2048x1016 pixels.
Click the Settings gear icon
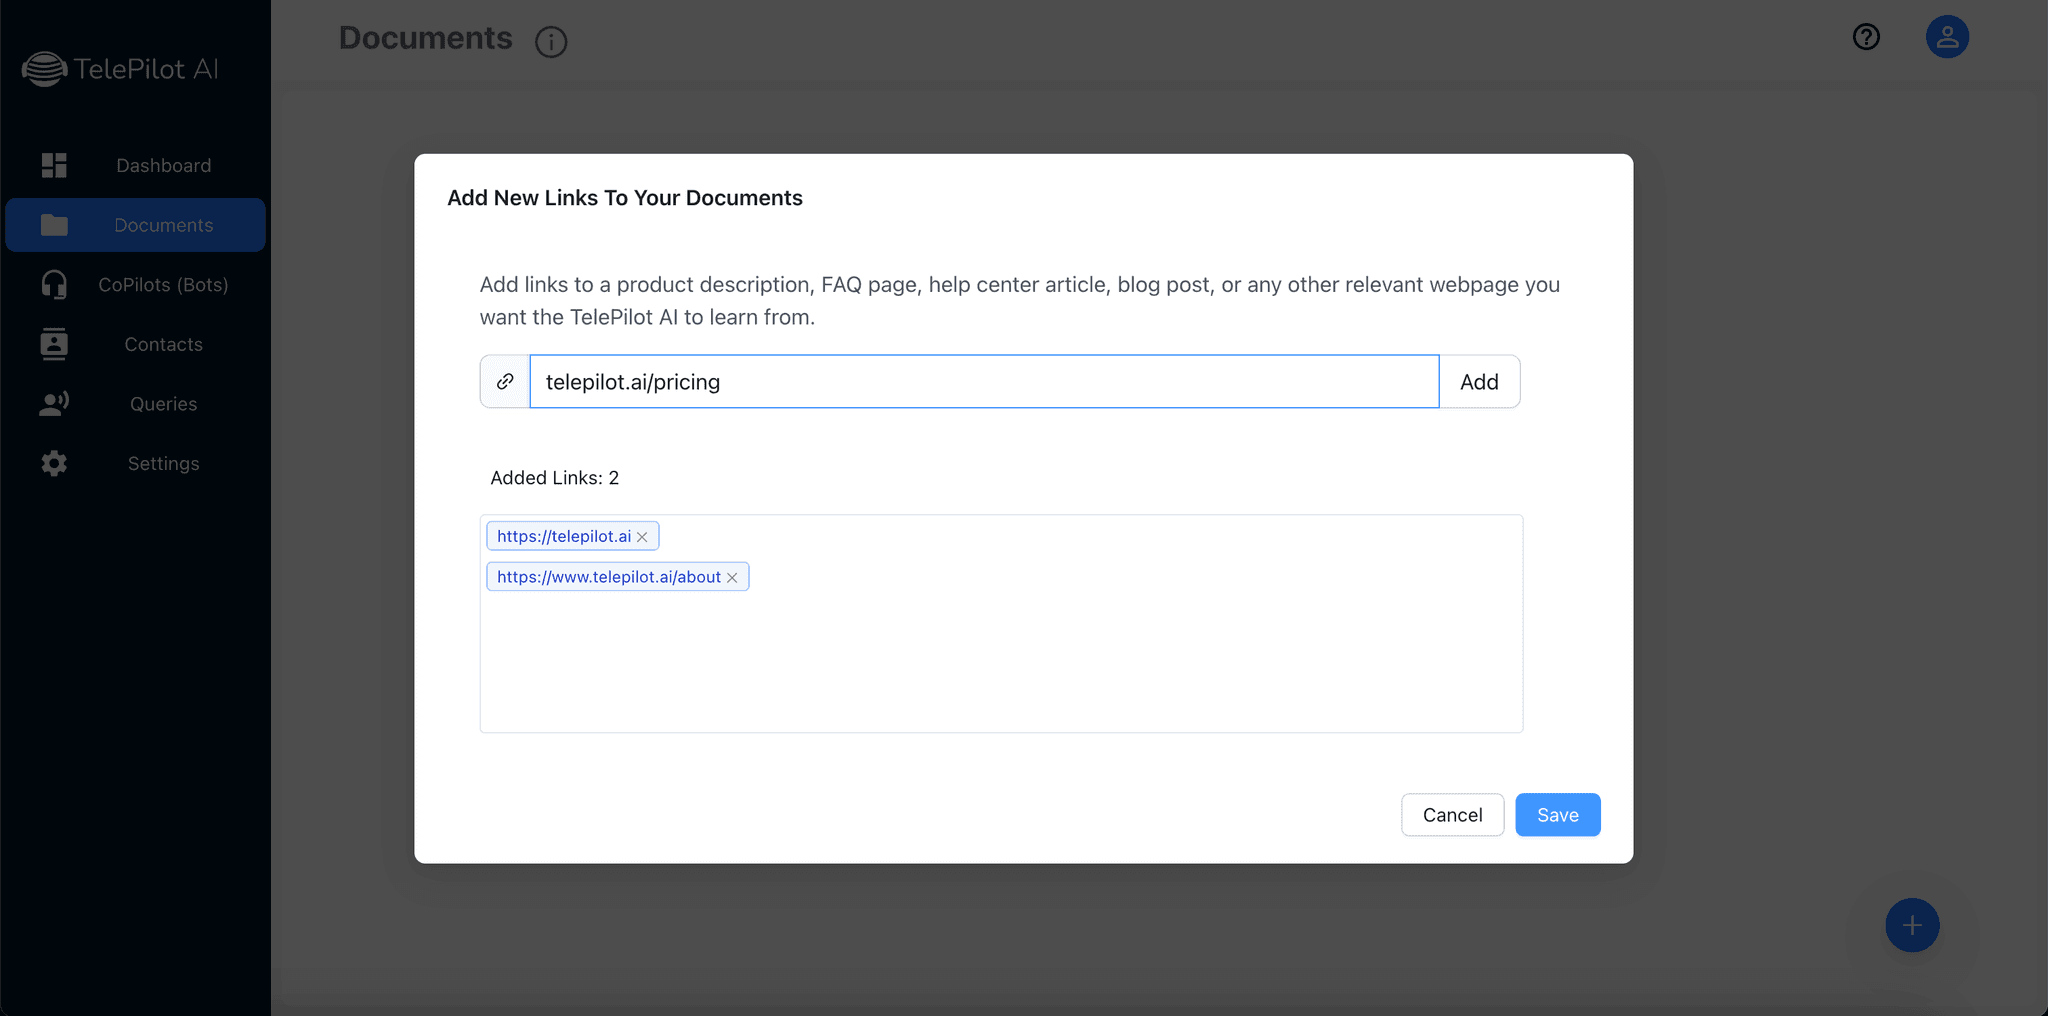coord(54,463)
